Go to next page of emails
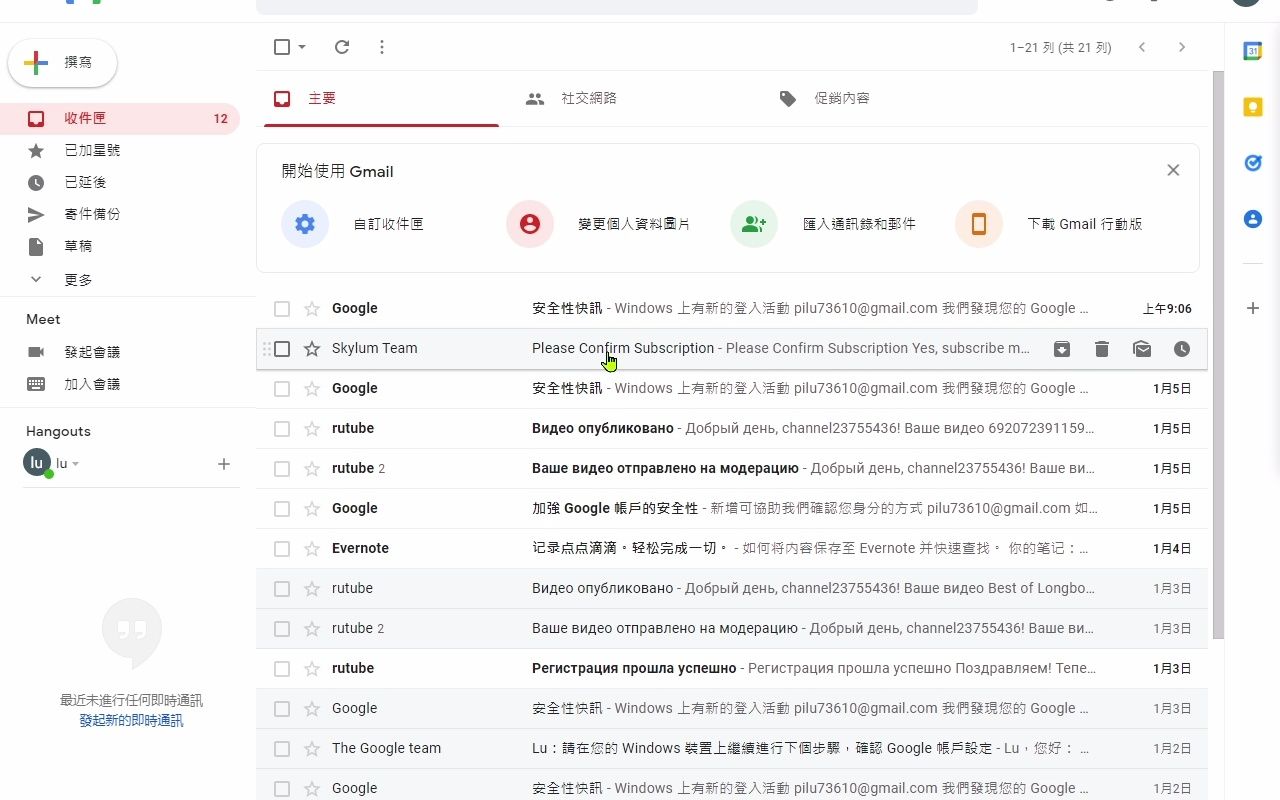Image resolution: width=1280 pixels, height=800 pixels. coord(1182,47)
